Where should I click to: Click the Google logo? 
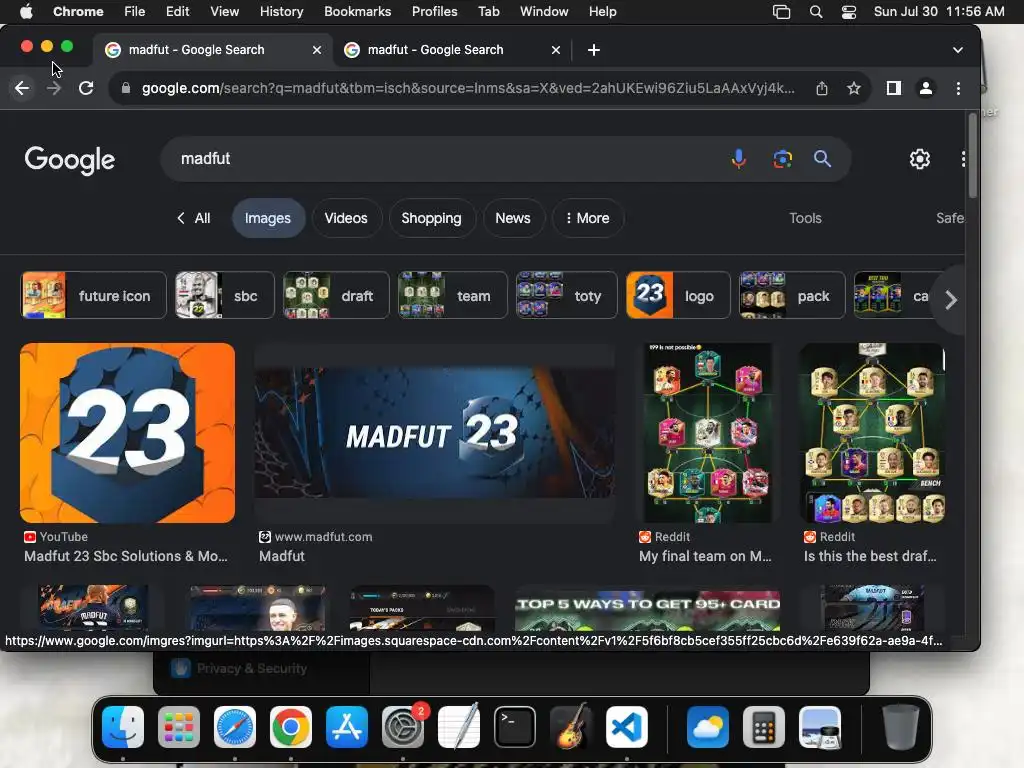pyautogui.click(x=70, y=160)
